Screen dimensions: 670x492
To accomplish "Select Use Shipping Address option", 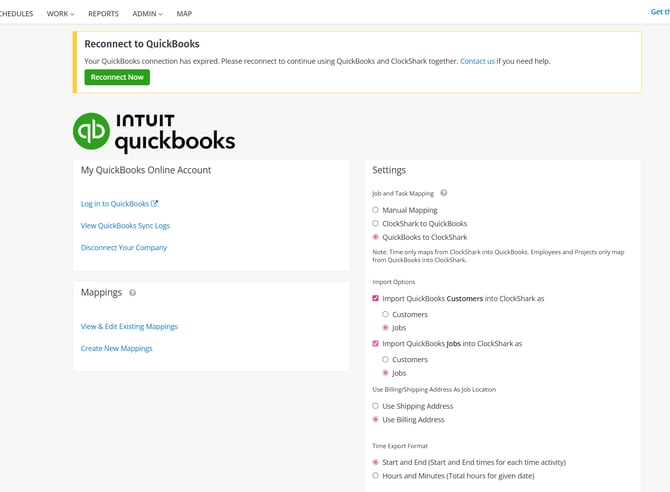I will coord(375,406).
